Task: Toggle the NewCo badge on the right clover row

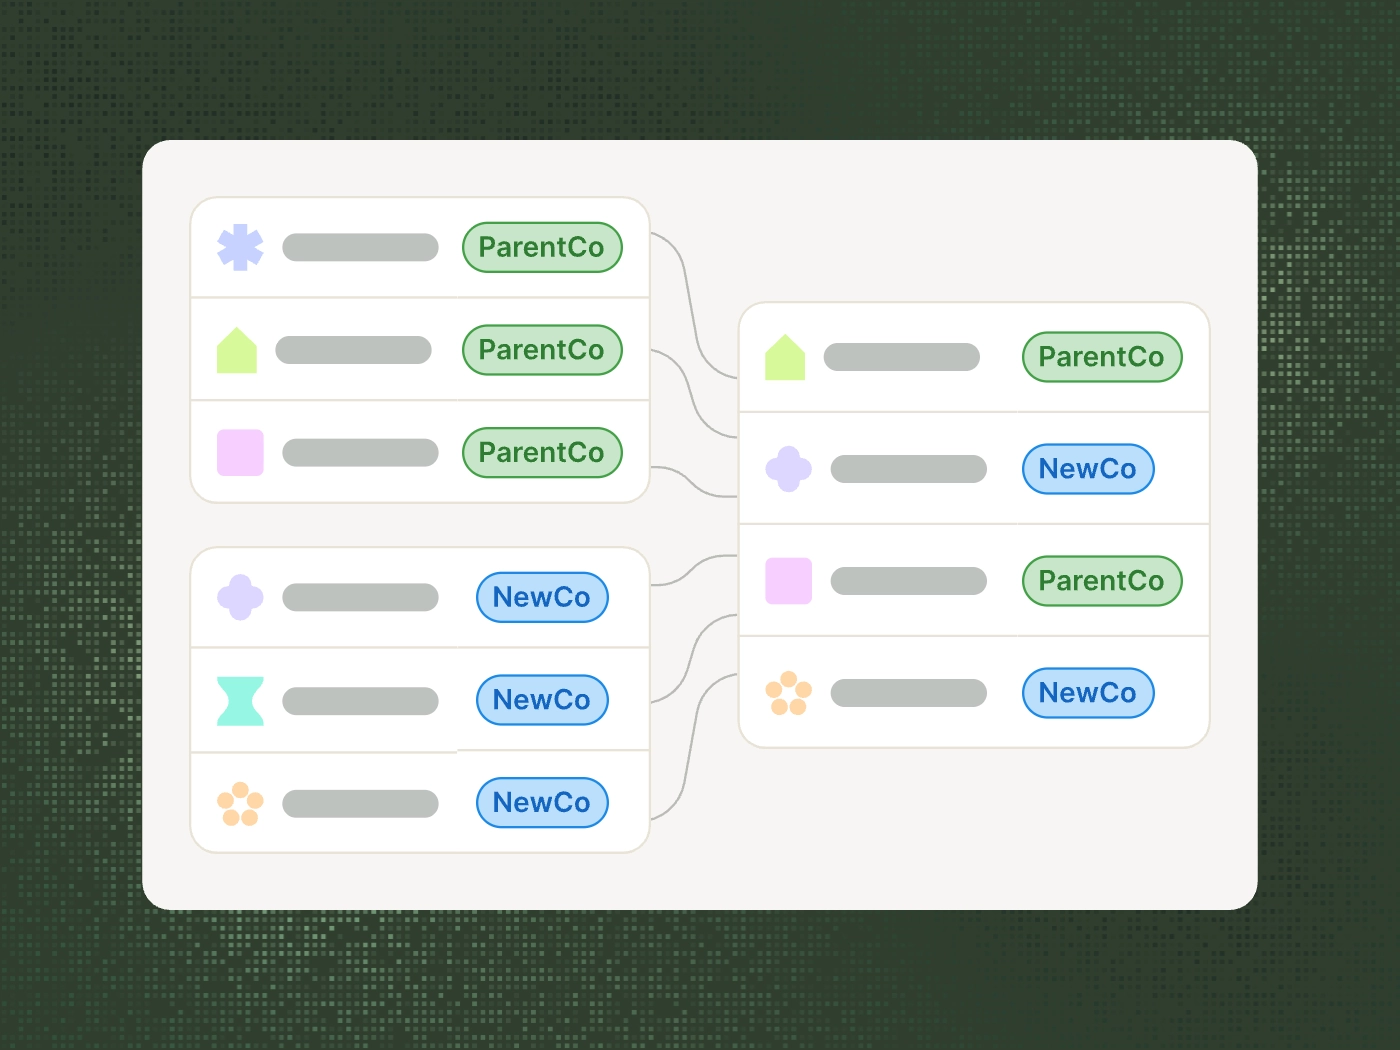Action: [x=1088, y=468]
